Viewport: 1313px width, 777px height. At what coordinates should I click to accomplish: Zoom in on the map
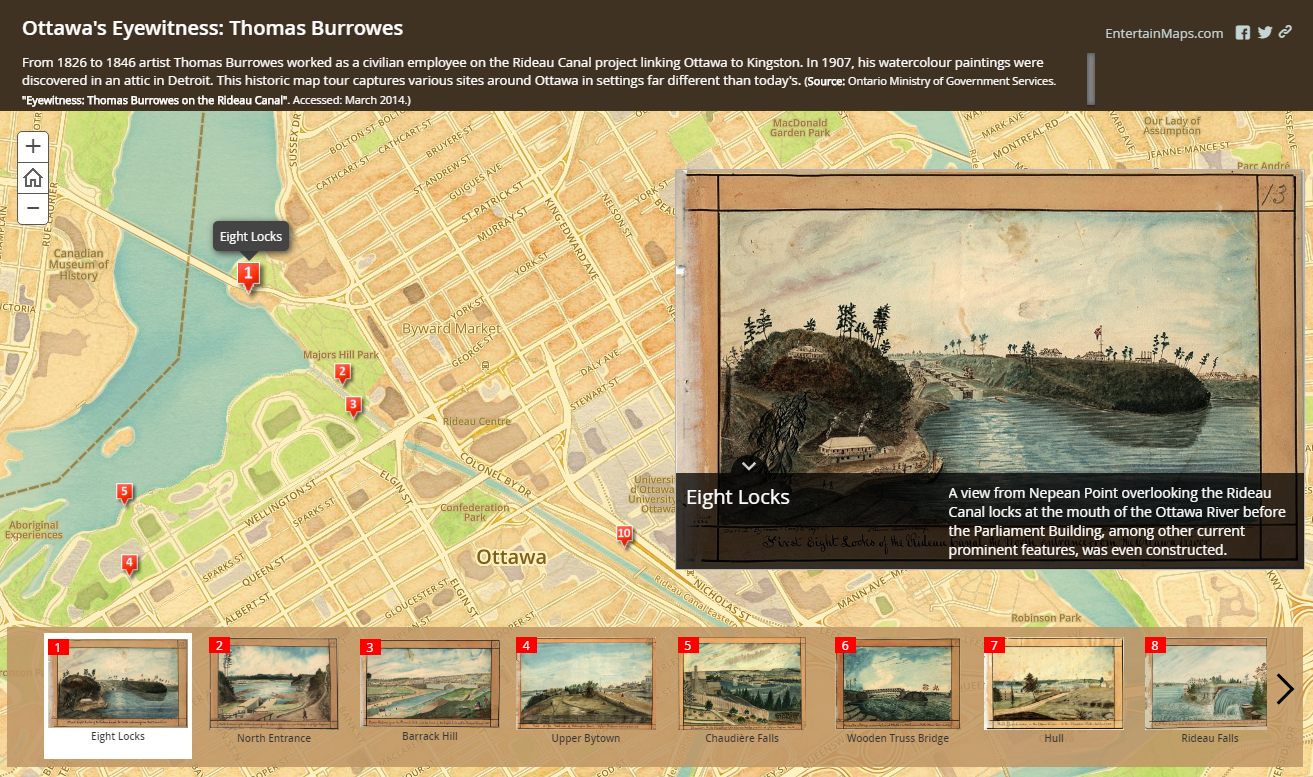(33, 146)
